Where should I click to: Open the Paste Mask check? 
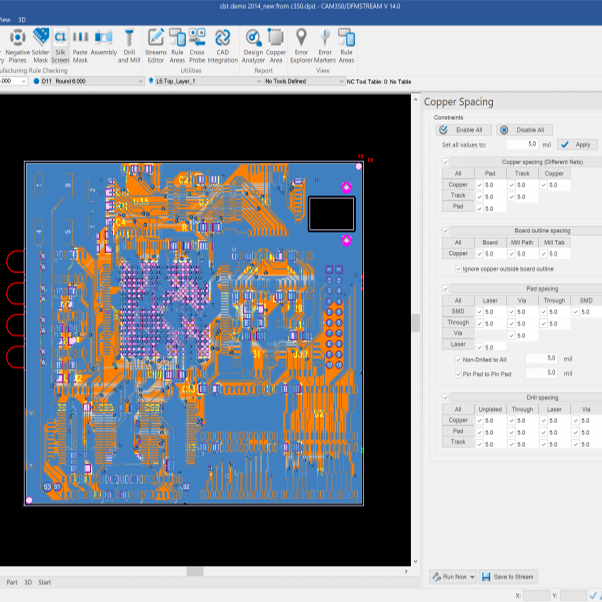(x=80, y=46)
